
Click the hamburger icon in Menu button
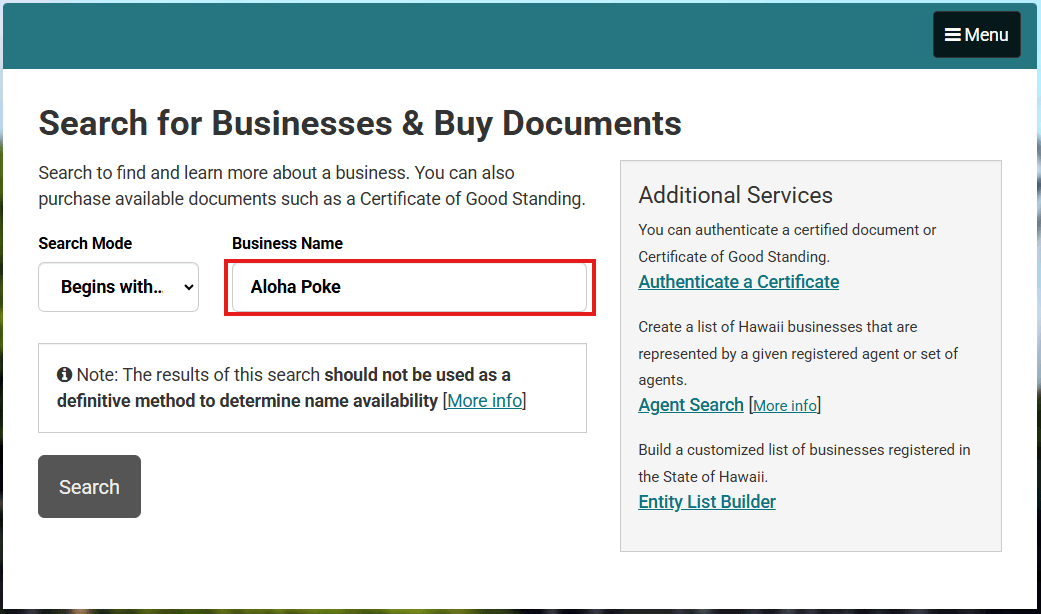tap(953, 35)
